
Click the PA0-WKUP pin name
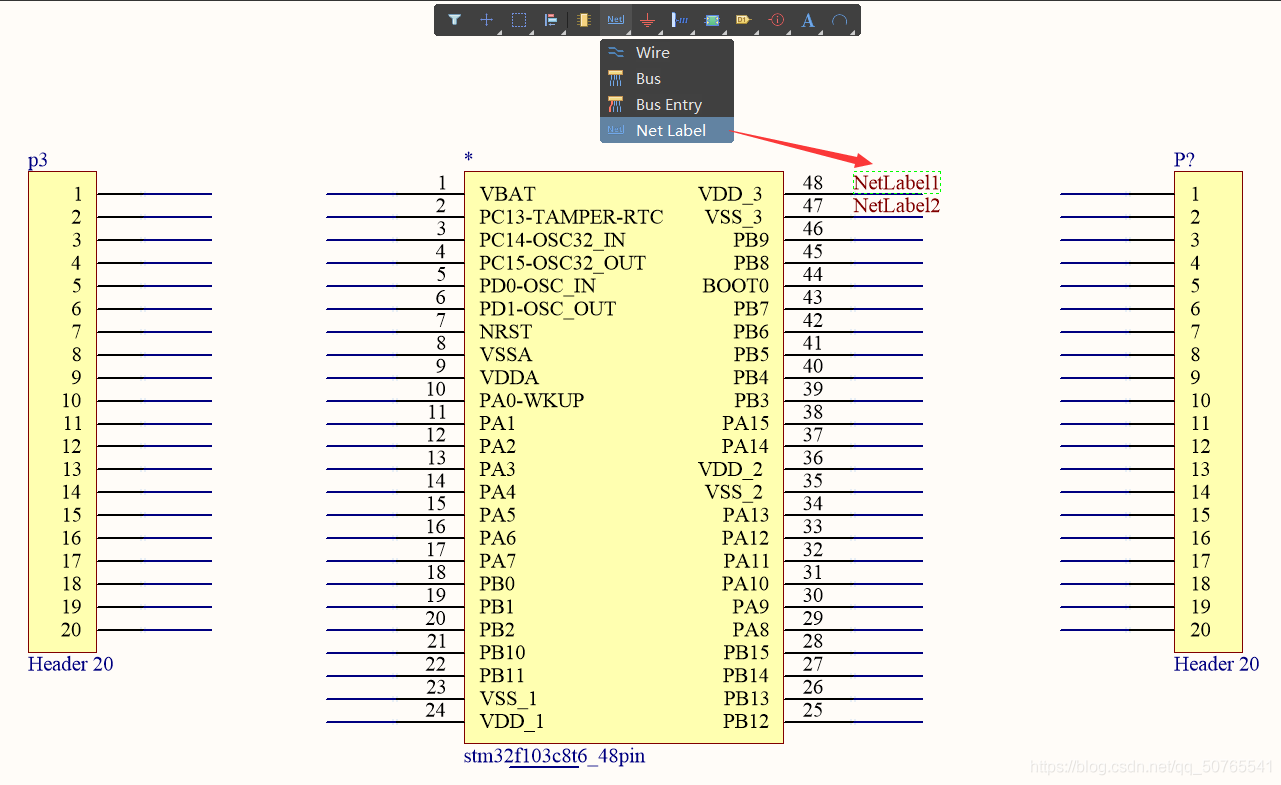[x=531, y=401]
